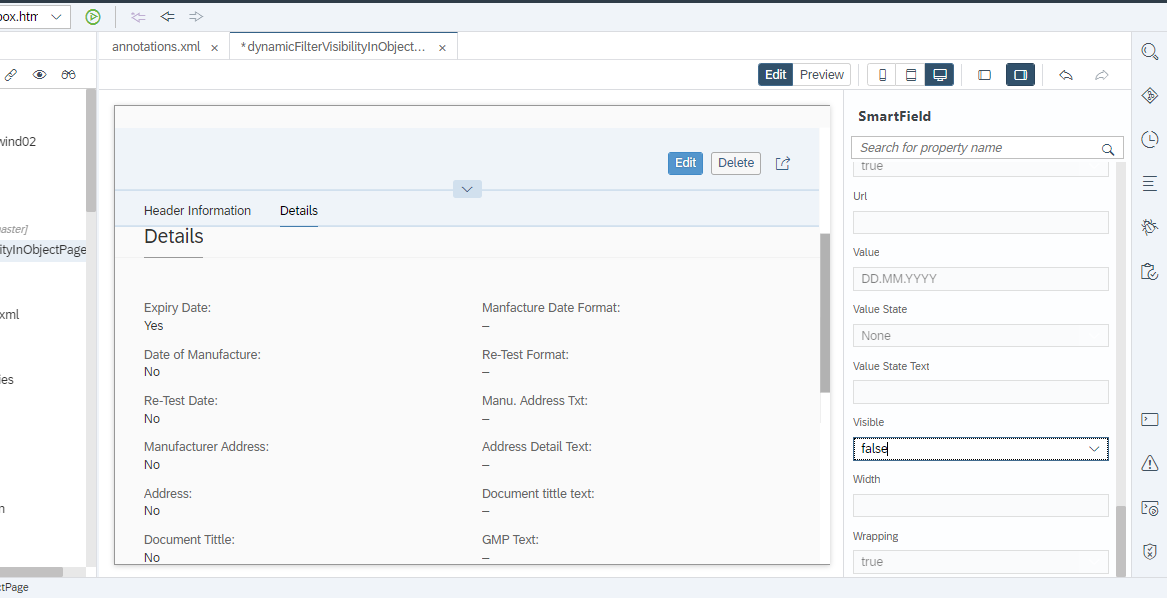Run the application with the green play icon
The height and width of the screenshot is (598, 1167).
93,17
